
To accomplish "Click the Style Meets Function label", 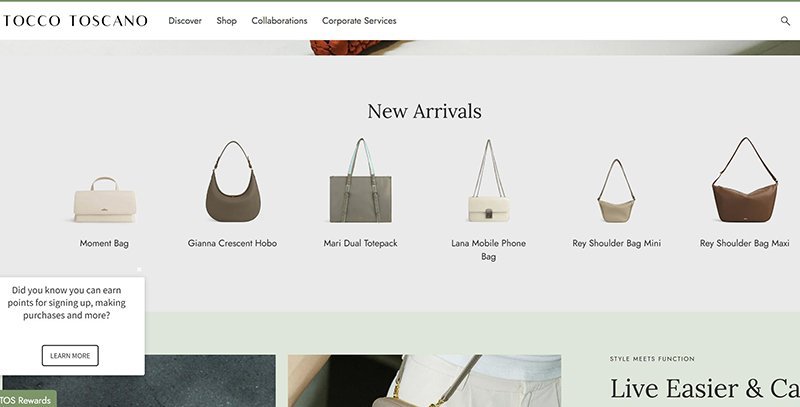I will pos(652,359).
